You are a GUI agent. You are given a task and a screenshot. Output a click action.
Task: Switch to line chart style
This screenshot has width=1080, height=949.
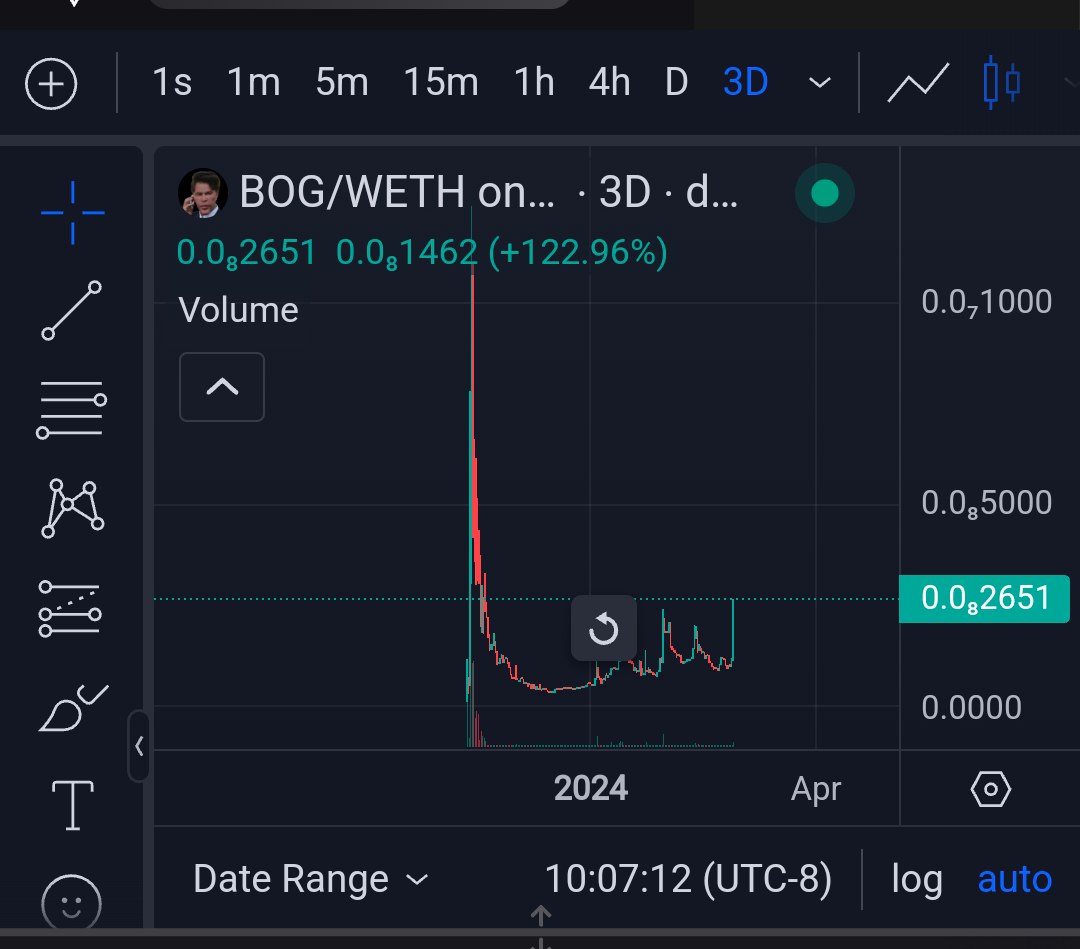[918, 83]
